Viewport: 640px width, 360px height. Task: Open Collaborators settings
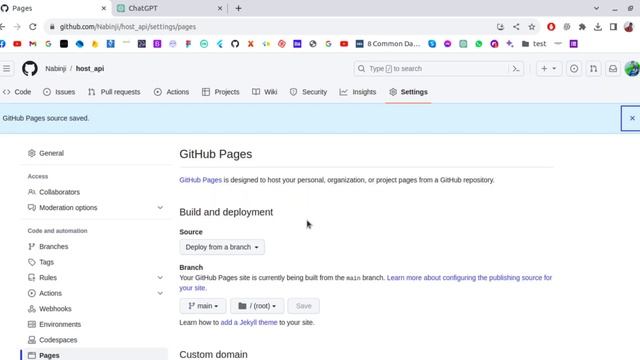tap(59, 192)
